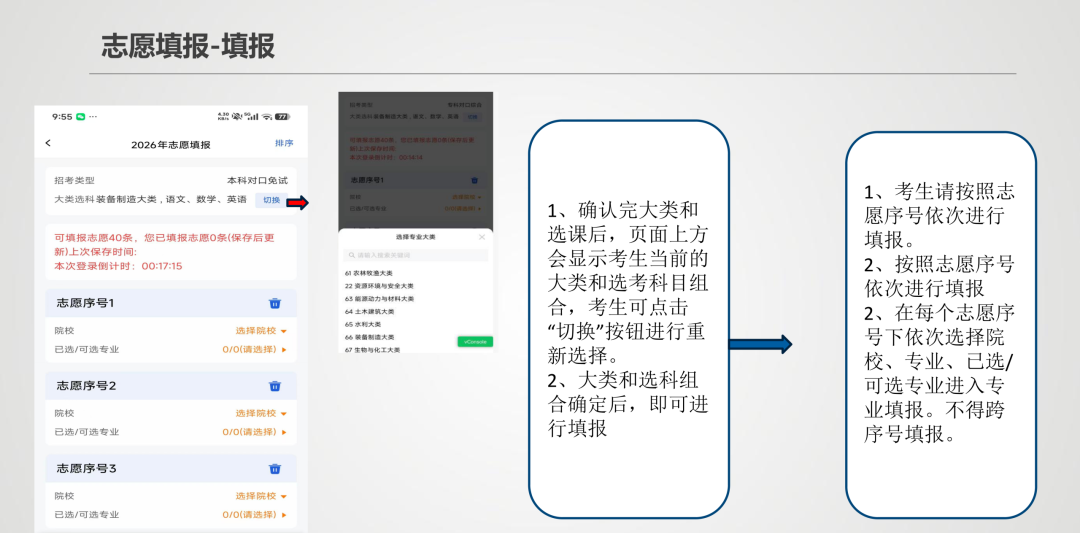
Task: Tap 排序 at the top right
Action: [284, 144]
